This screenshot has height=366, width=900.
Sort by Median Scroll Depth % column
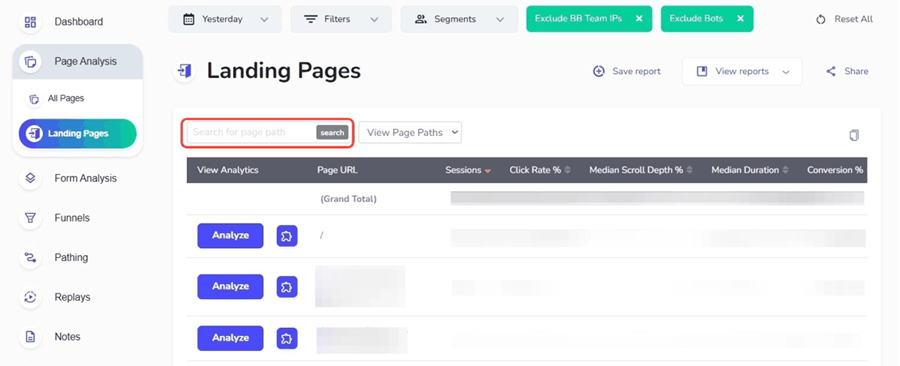point(641,170)
